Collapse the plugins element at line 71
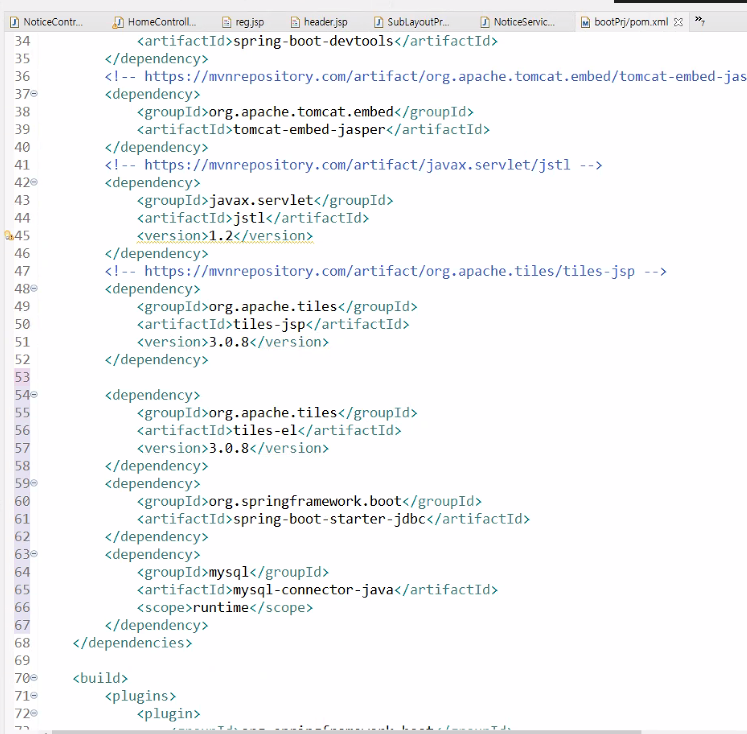747x734 pixels. coord(34,695)
